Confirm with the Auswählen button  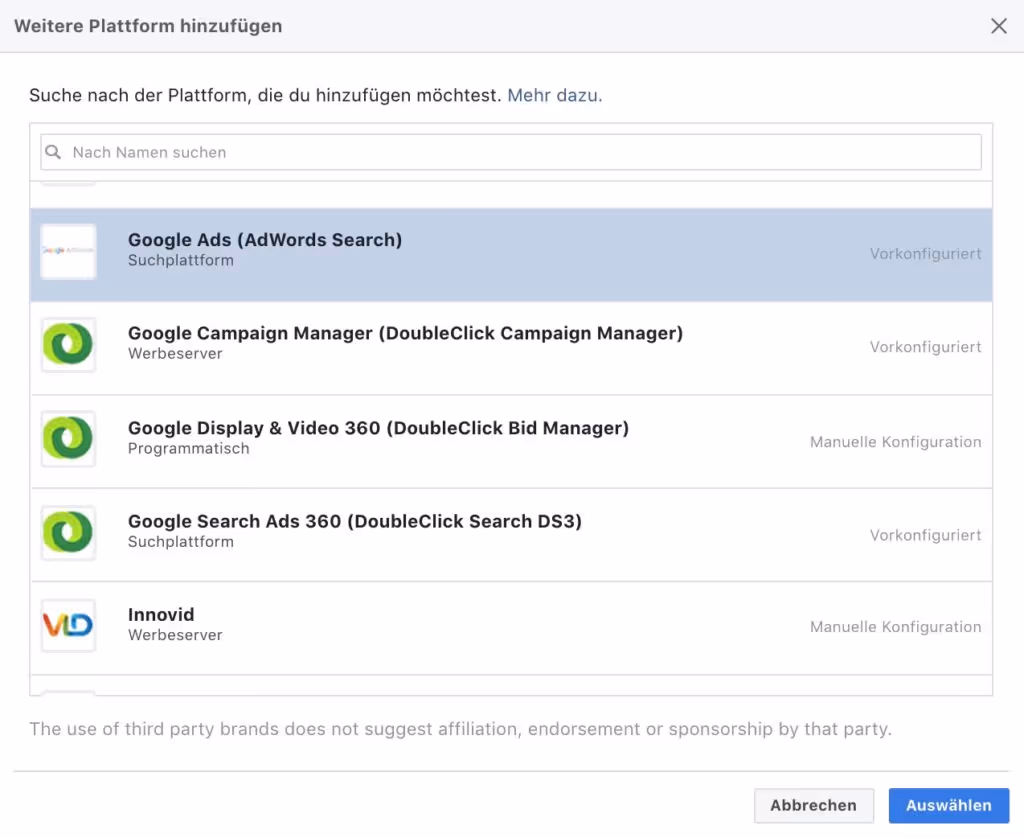click(x=949, y=805)
